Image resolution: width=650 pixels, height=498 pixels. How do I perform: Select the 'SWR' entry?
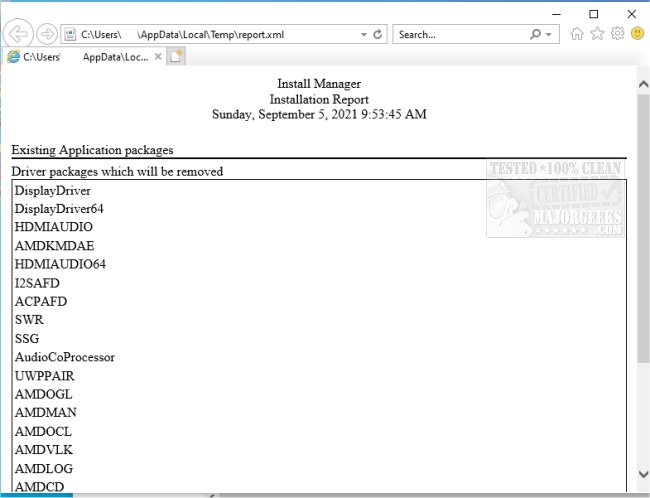[x=29, y=320]
